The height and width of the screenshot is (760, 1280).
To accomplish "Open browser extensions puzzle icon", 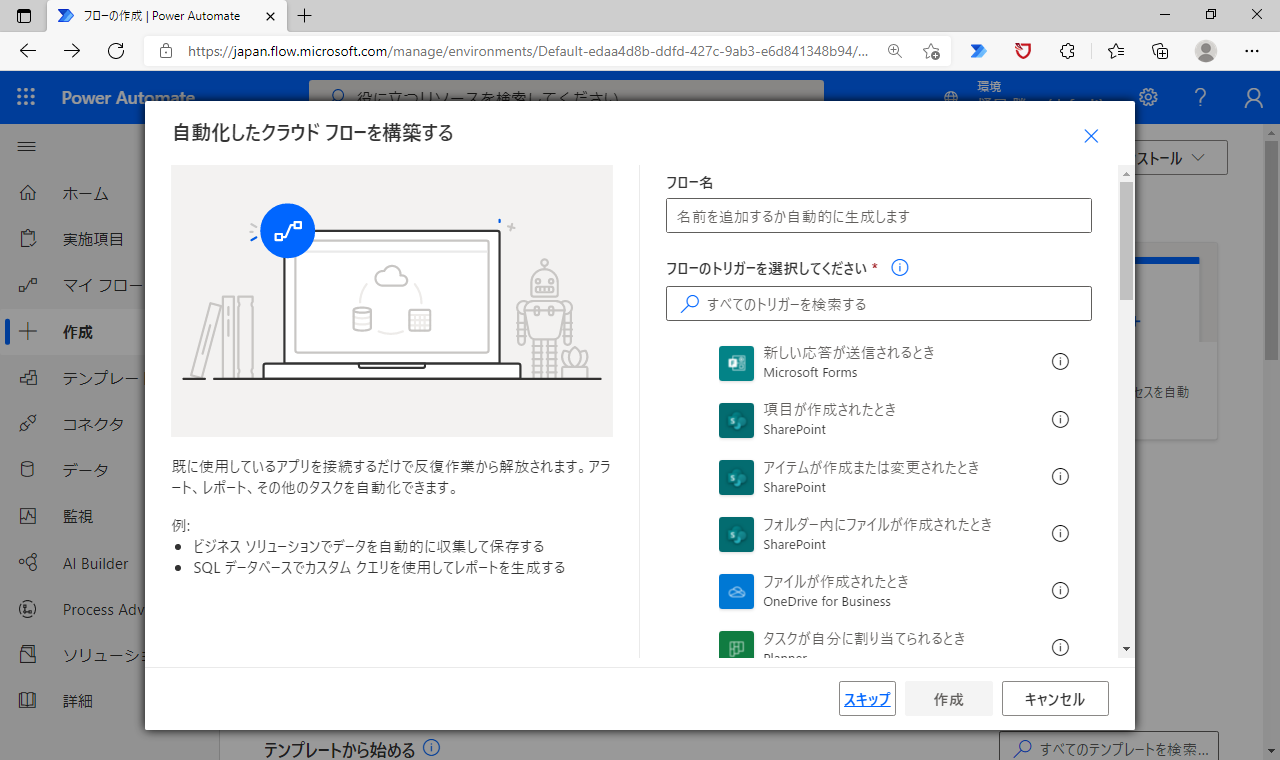I will click(1067, 51).
